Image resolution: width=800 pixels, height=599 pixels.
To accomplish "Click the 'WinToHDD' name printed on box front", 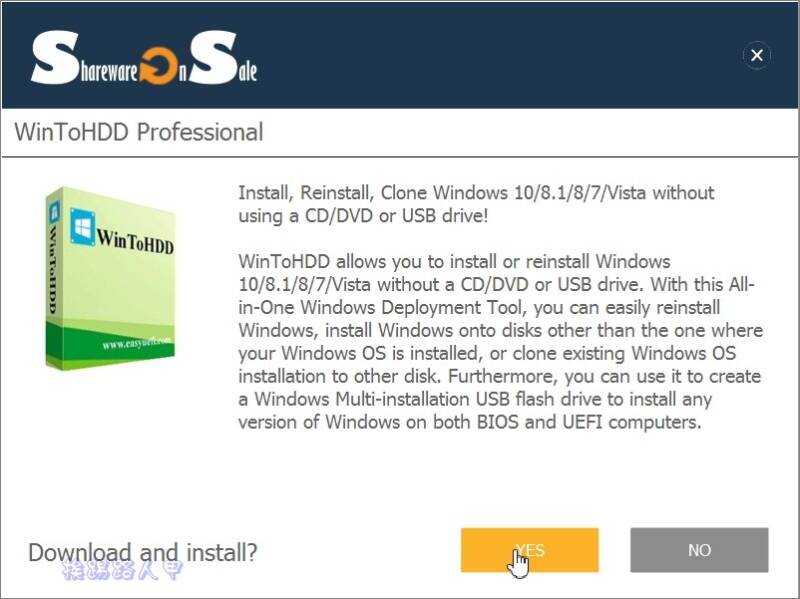I will [135, 241].
